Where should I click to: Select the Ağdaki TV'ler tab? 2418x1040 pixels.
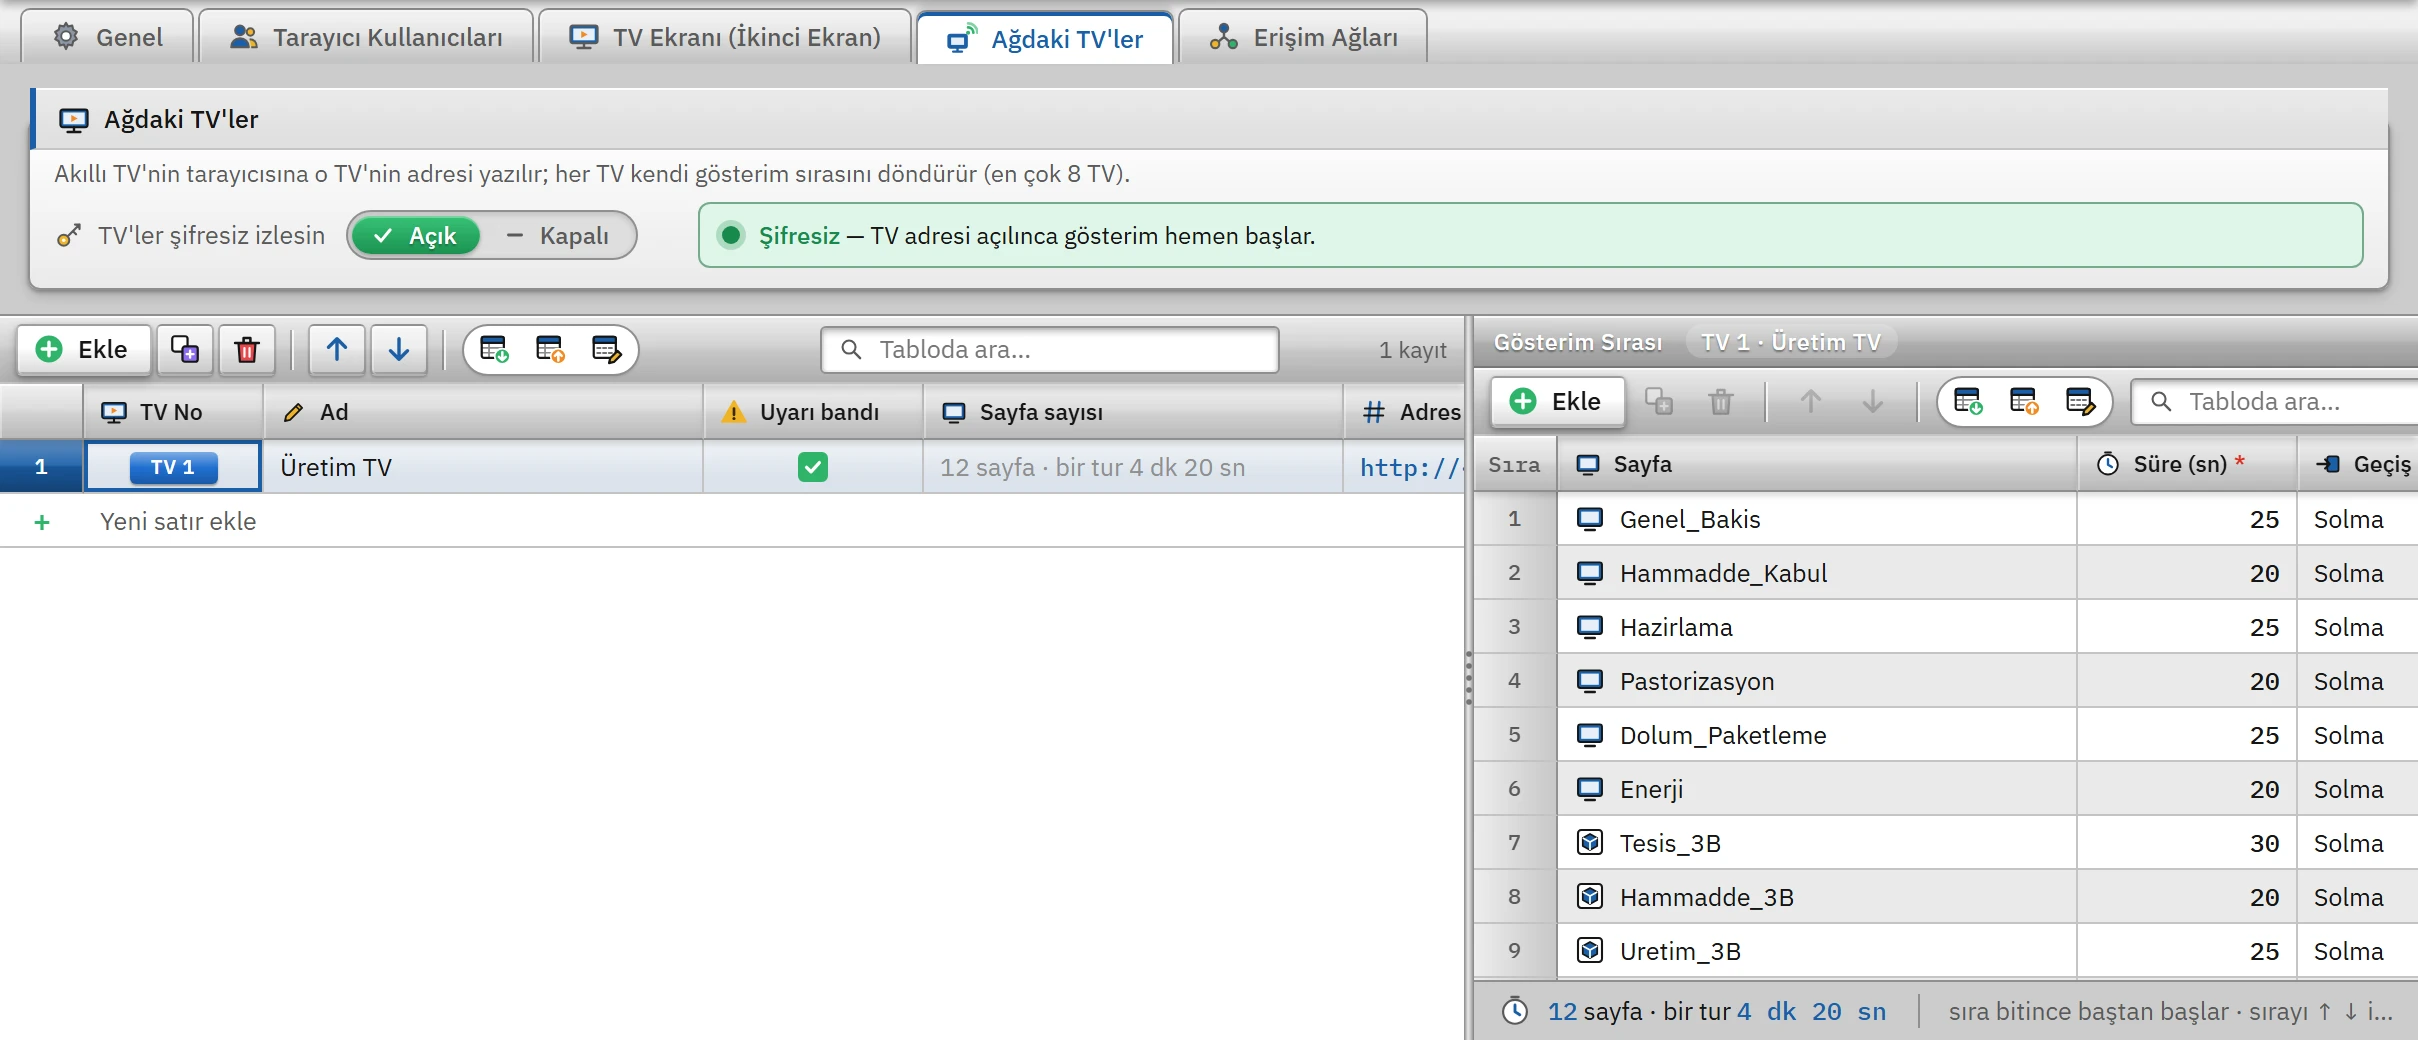pyautogui.click(x=1045, y=38)
